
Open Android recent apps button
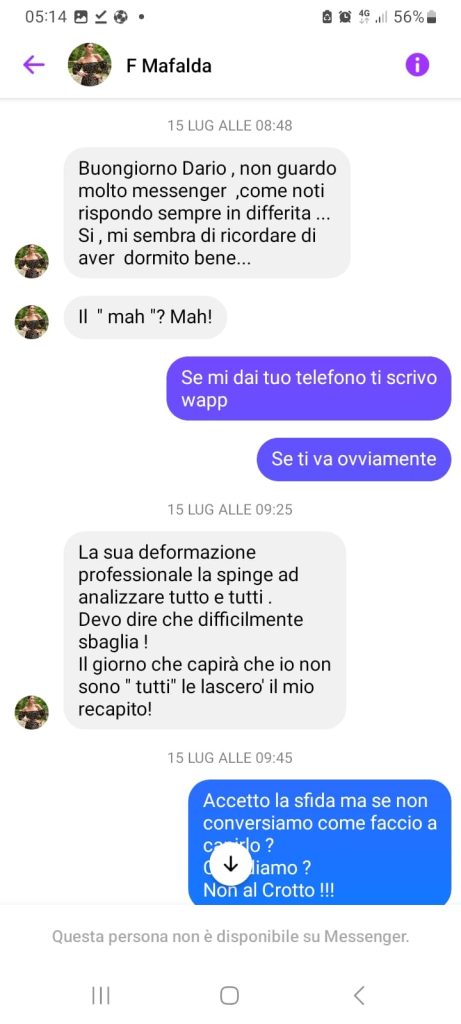[101, 995]
